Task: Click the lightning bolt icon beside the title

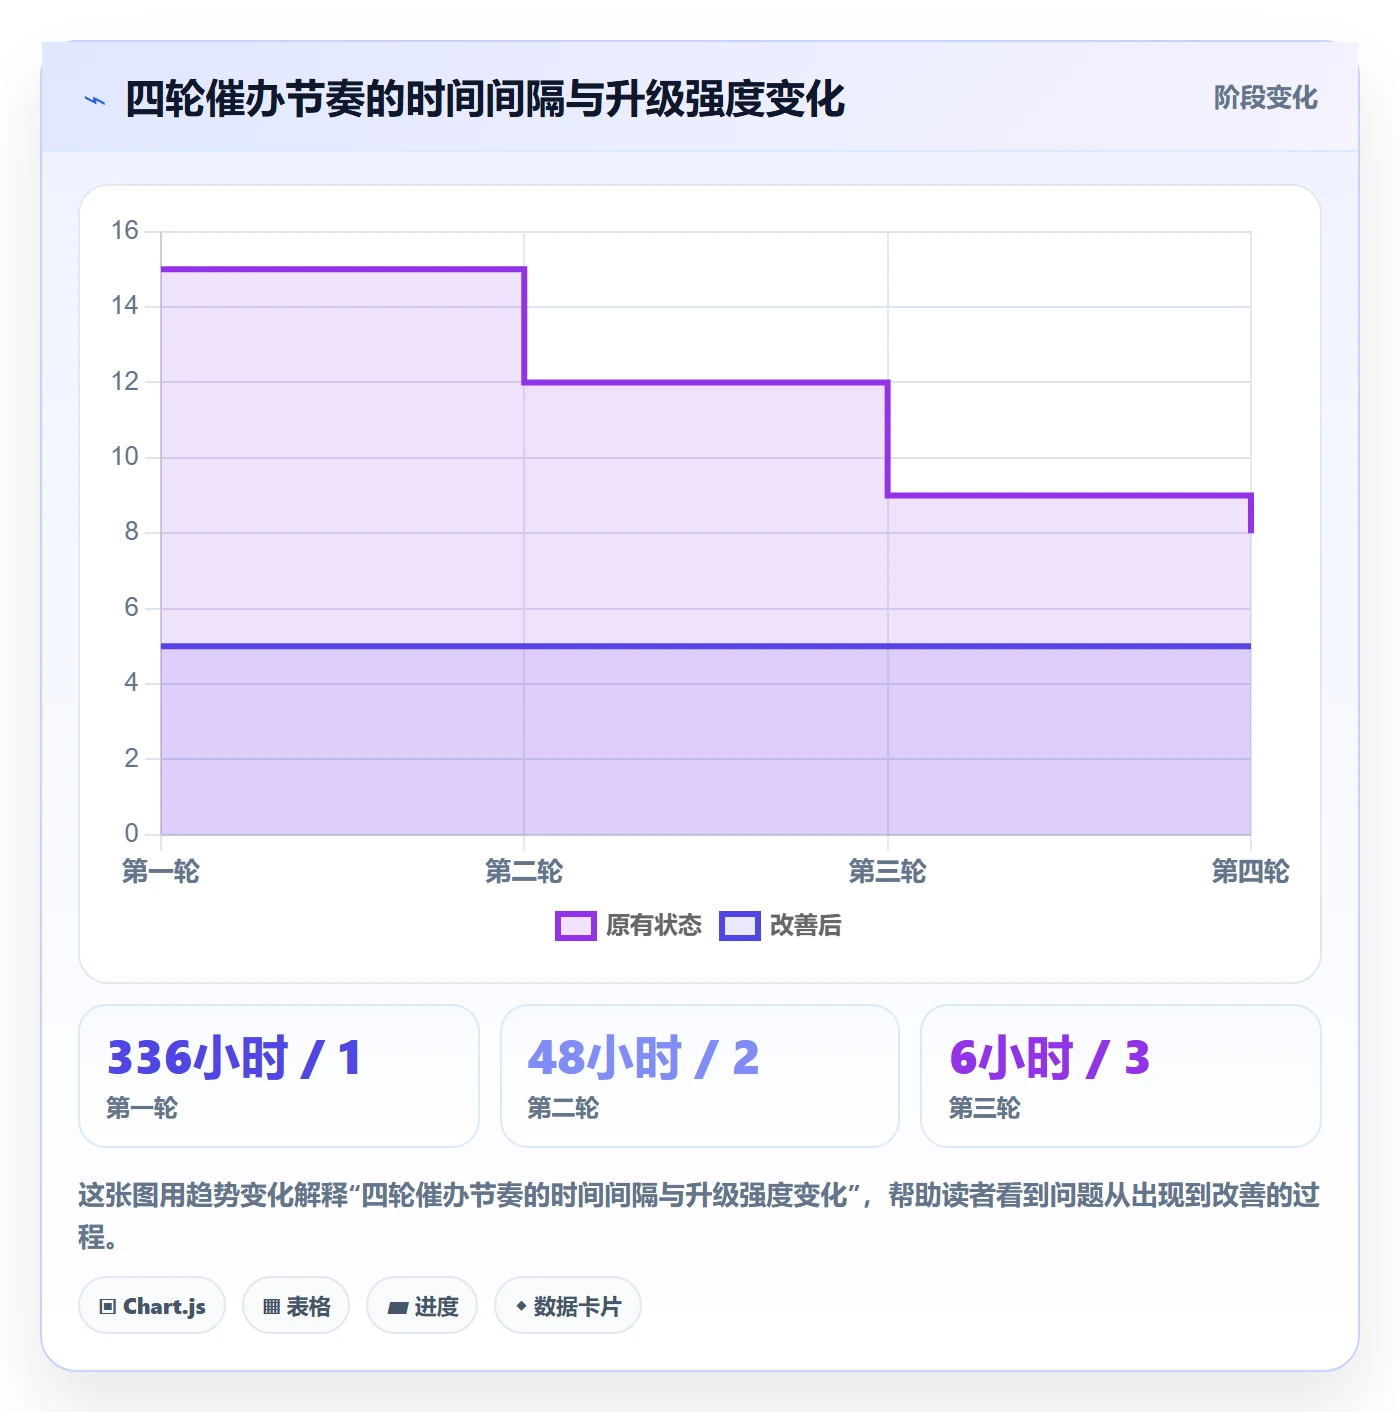Action: click(x=95, y=100)
